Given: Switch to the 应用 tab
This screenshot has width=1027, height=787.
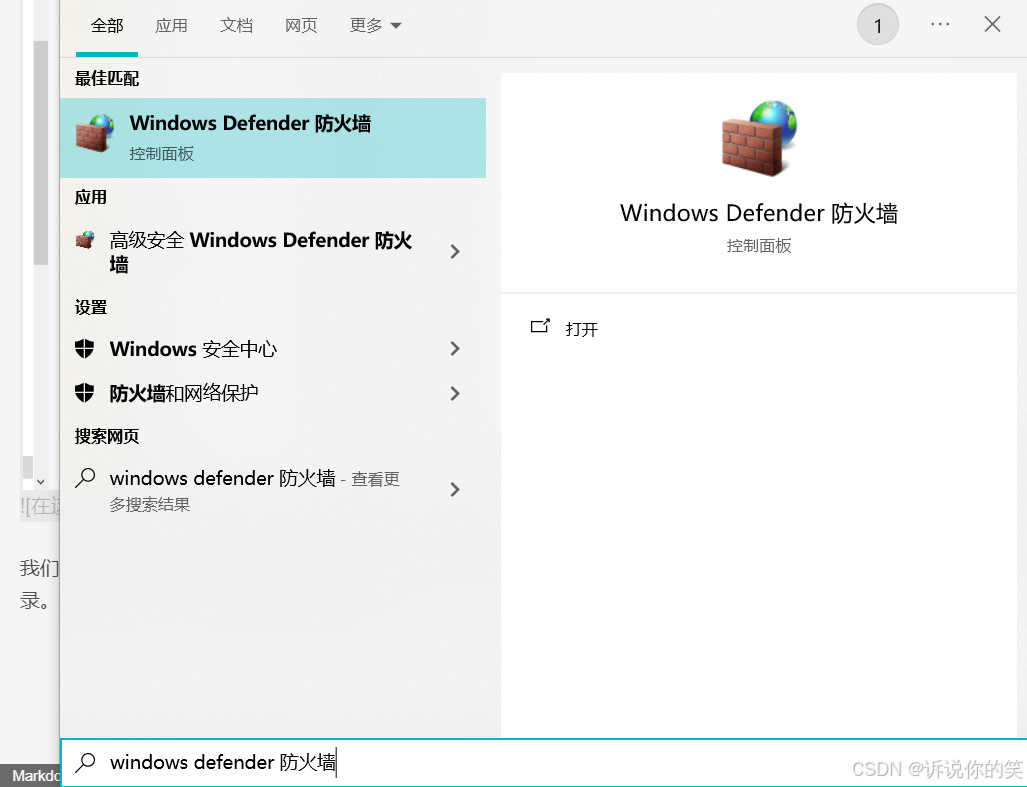Looking at the screenshot, I should (171, 26).
